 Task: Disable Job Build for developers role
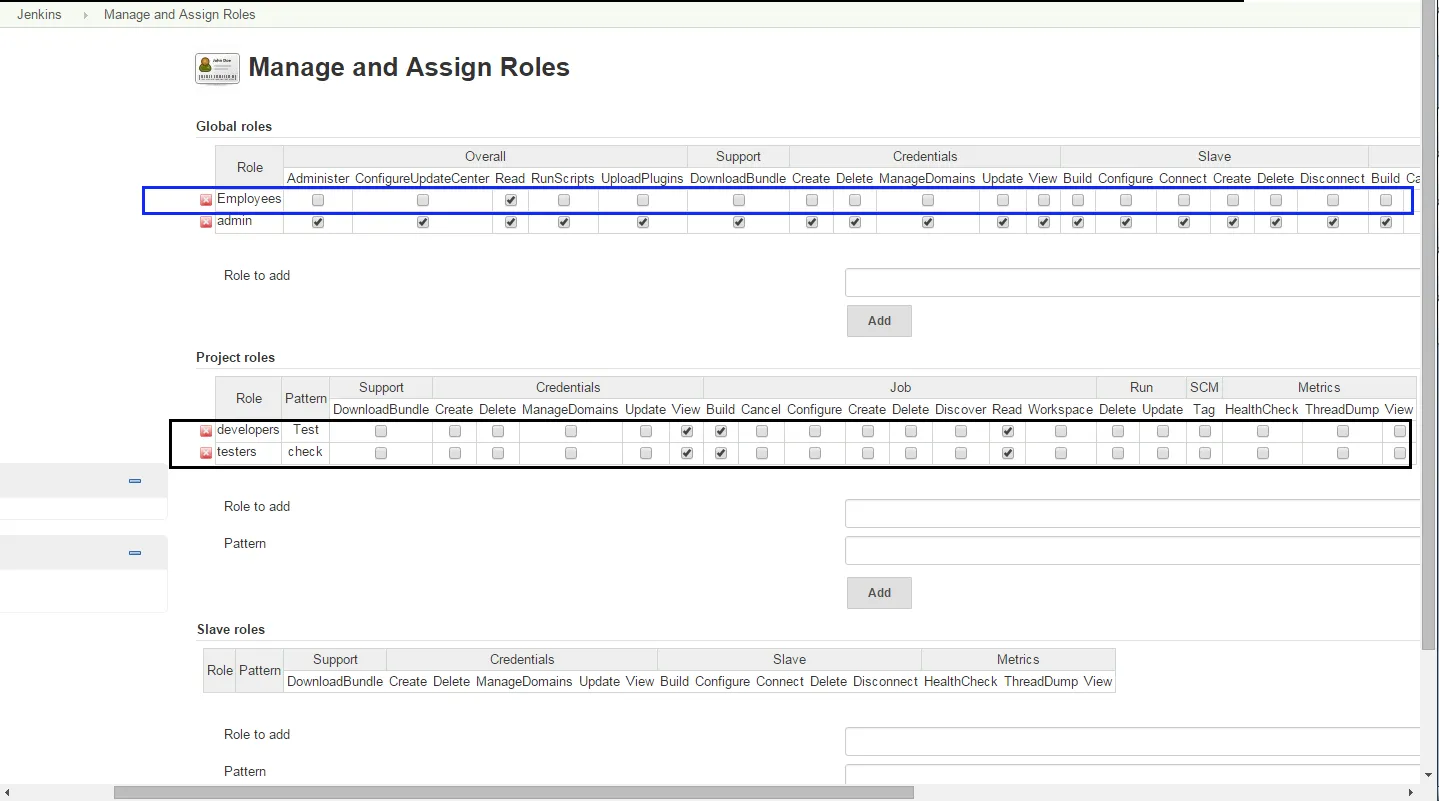(x=721, y=431)
